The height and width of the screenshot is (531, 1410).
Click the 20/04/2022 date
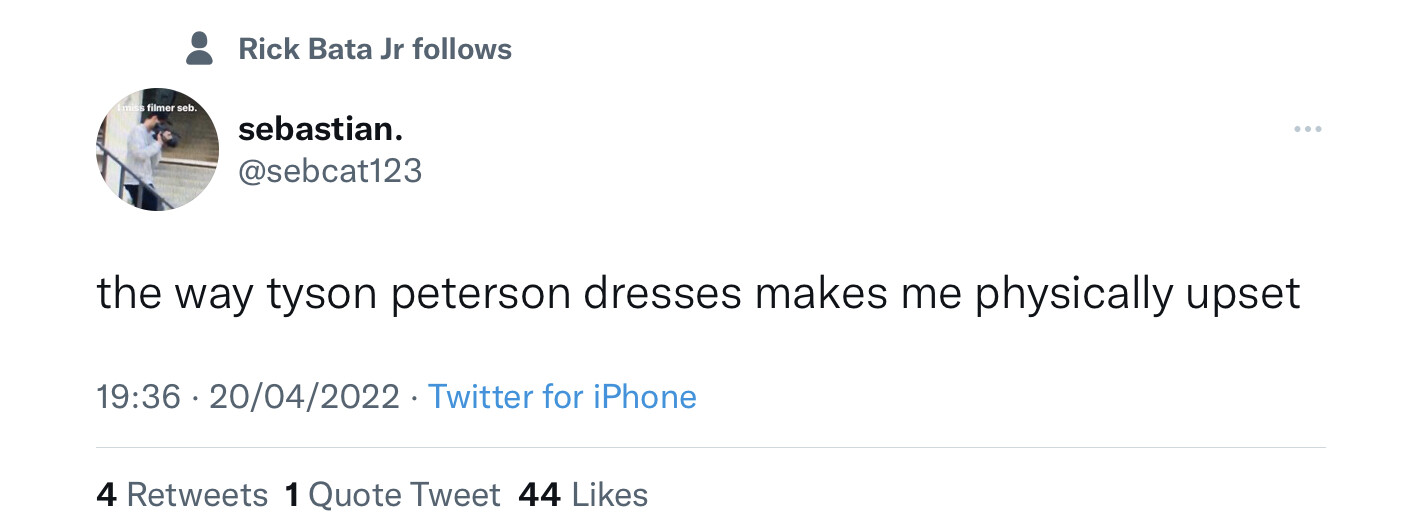coord(304,397)
